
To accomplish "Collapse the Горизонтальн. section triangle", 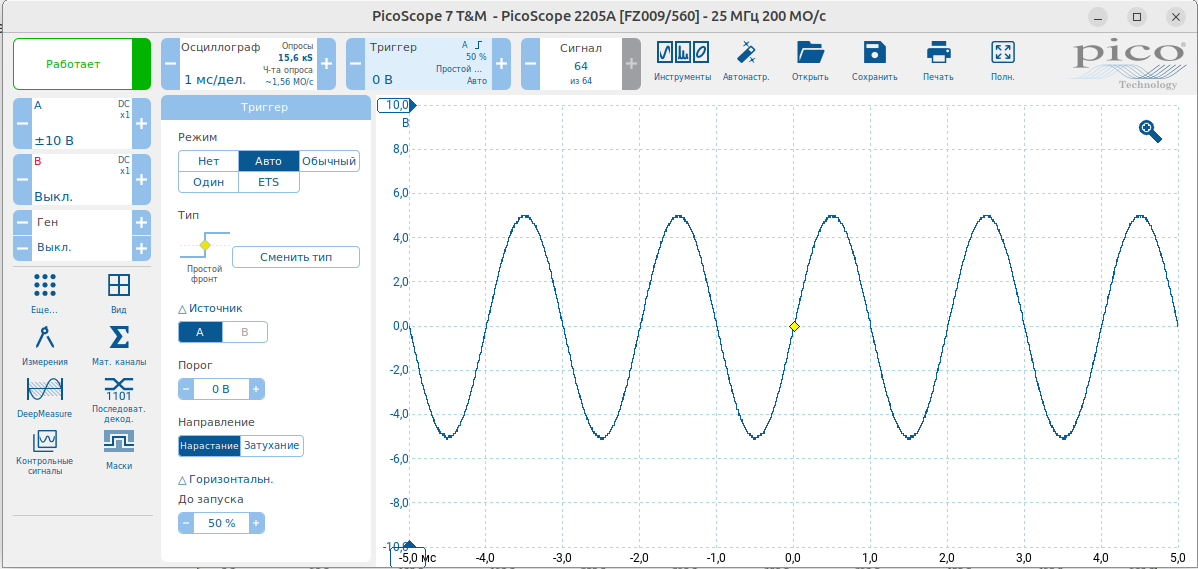I will [x=182, y=479].
